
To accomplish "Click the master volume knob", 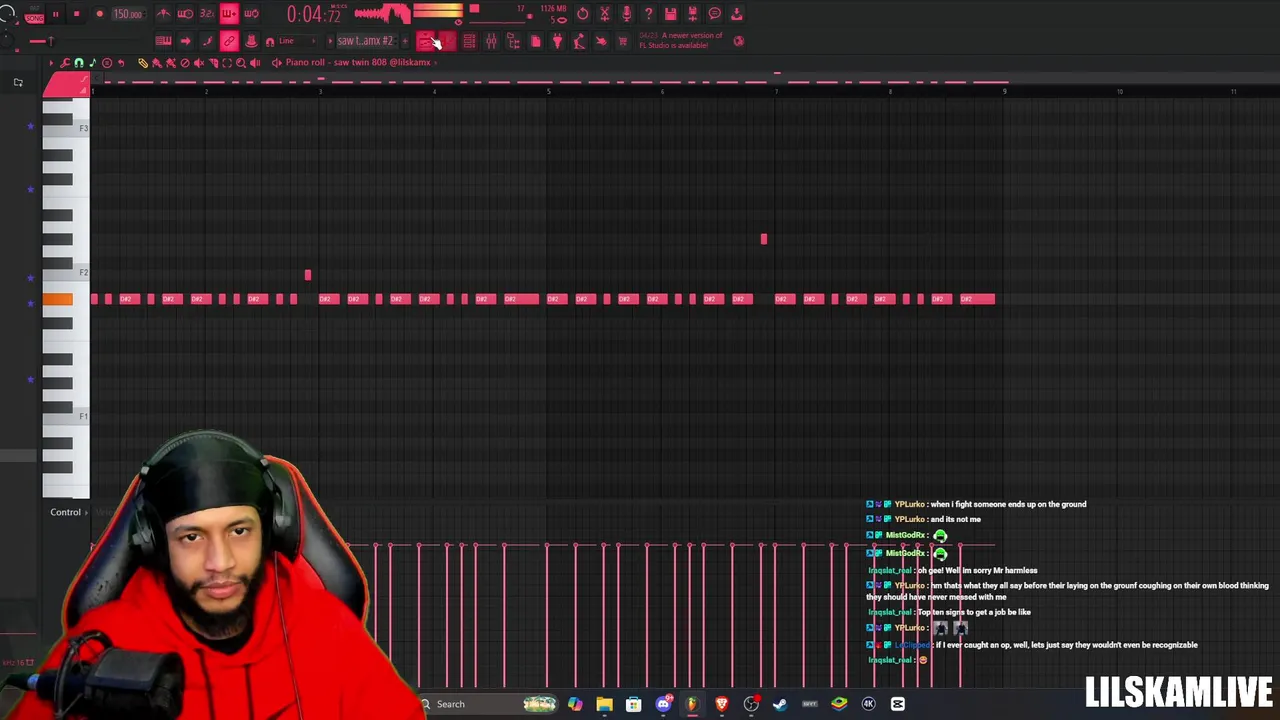I will click(x=8, y=12).
